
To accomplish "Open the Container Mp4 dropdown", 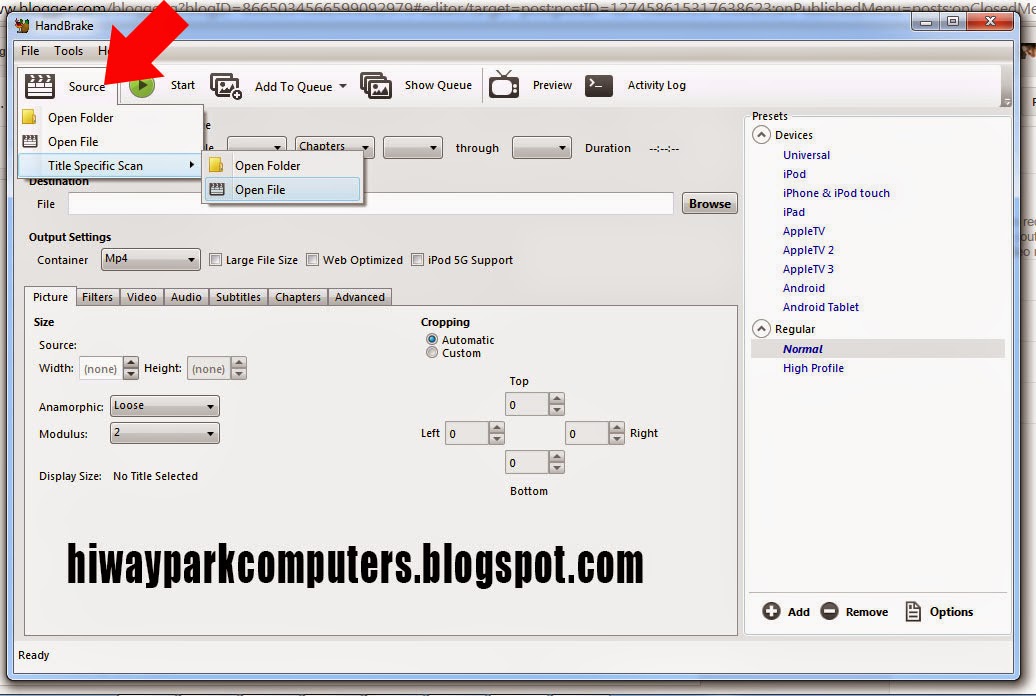I will point(151,259).
